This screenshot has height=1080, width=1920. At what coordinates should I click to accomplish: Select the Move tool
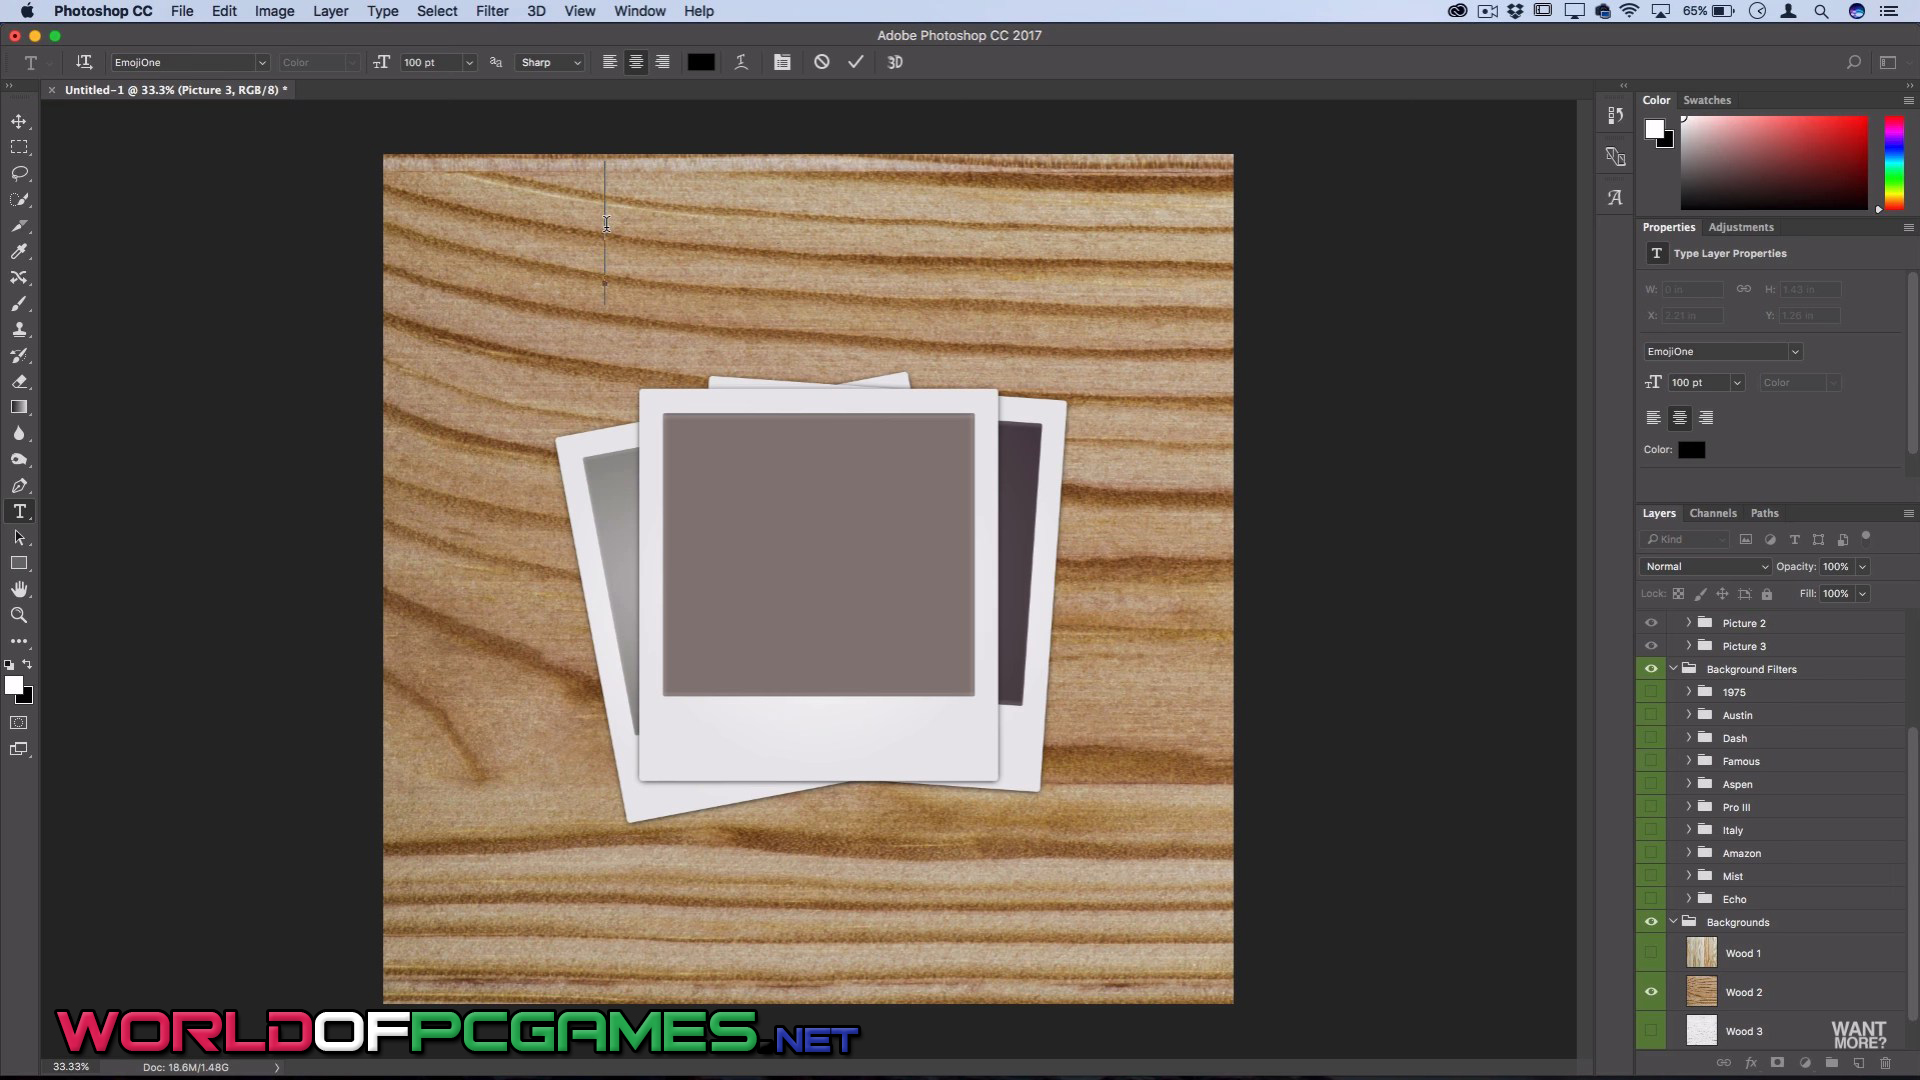pos(19,121)
